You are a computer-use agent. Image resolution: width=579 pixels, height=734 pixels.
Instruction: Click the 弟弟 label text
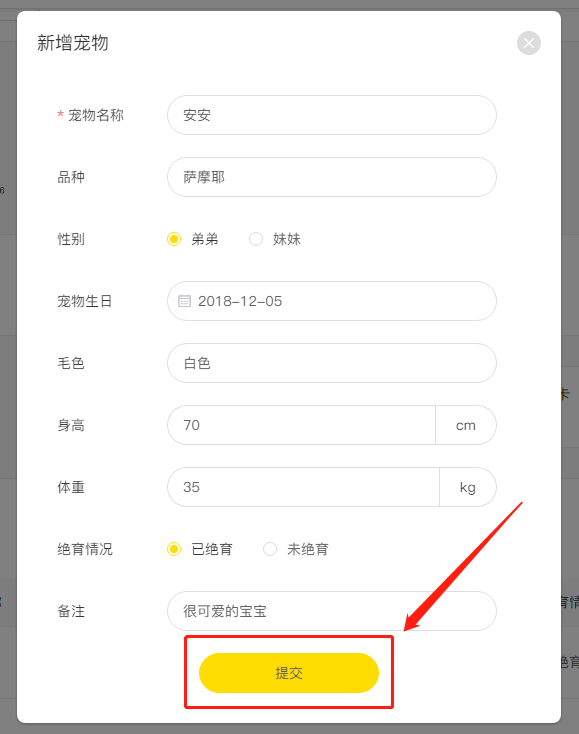point(205,239)
